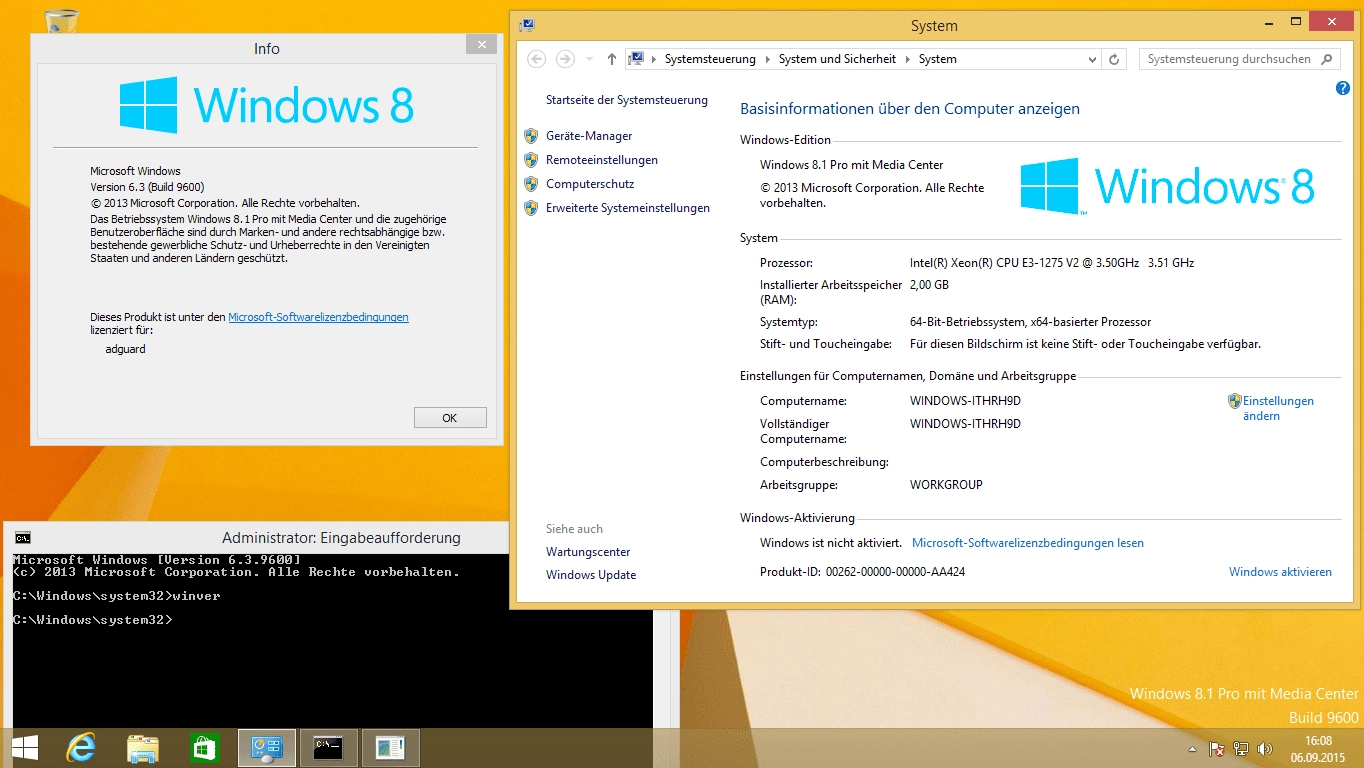
Task: Click the shield icon beside Remoteeinstellungen
Action: tap(531, 160)
